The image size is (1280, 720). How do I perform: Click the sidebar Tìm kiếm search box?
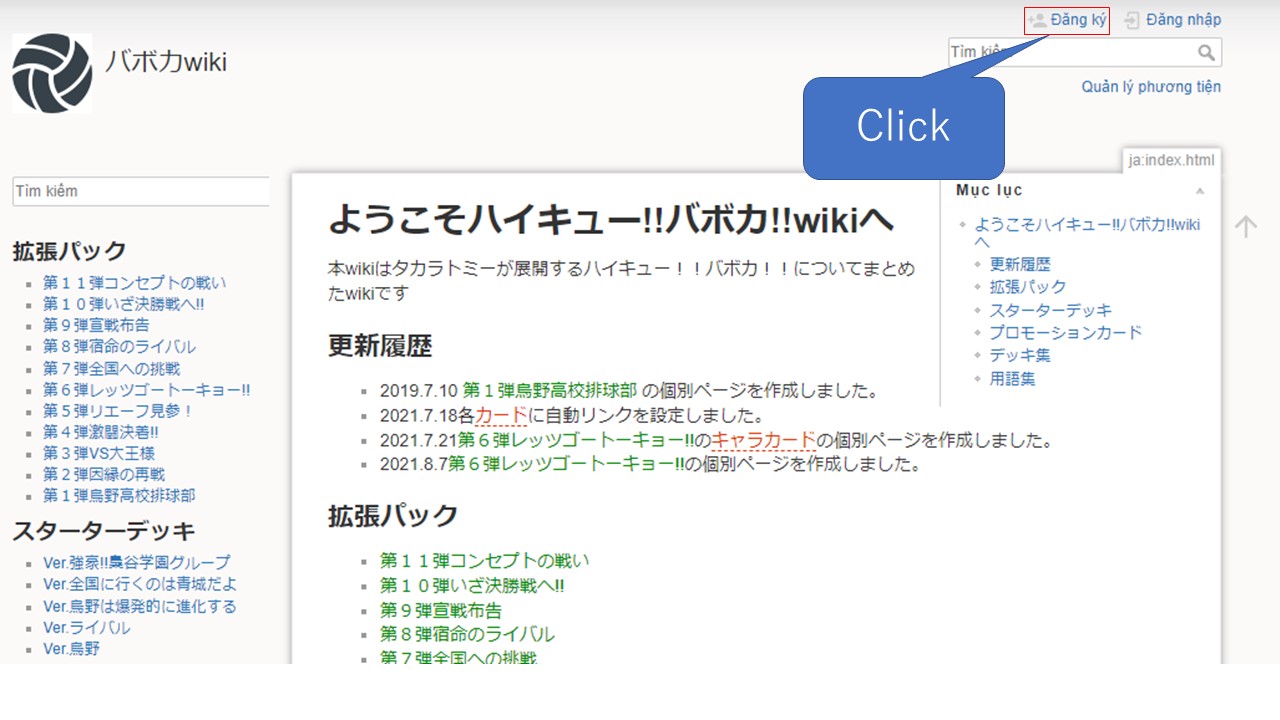140,191
